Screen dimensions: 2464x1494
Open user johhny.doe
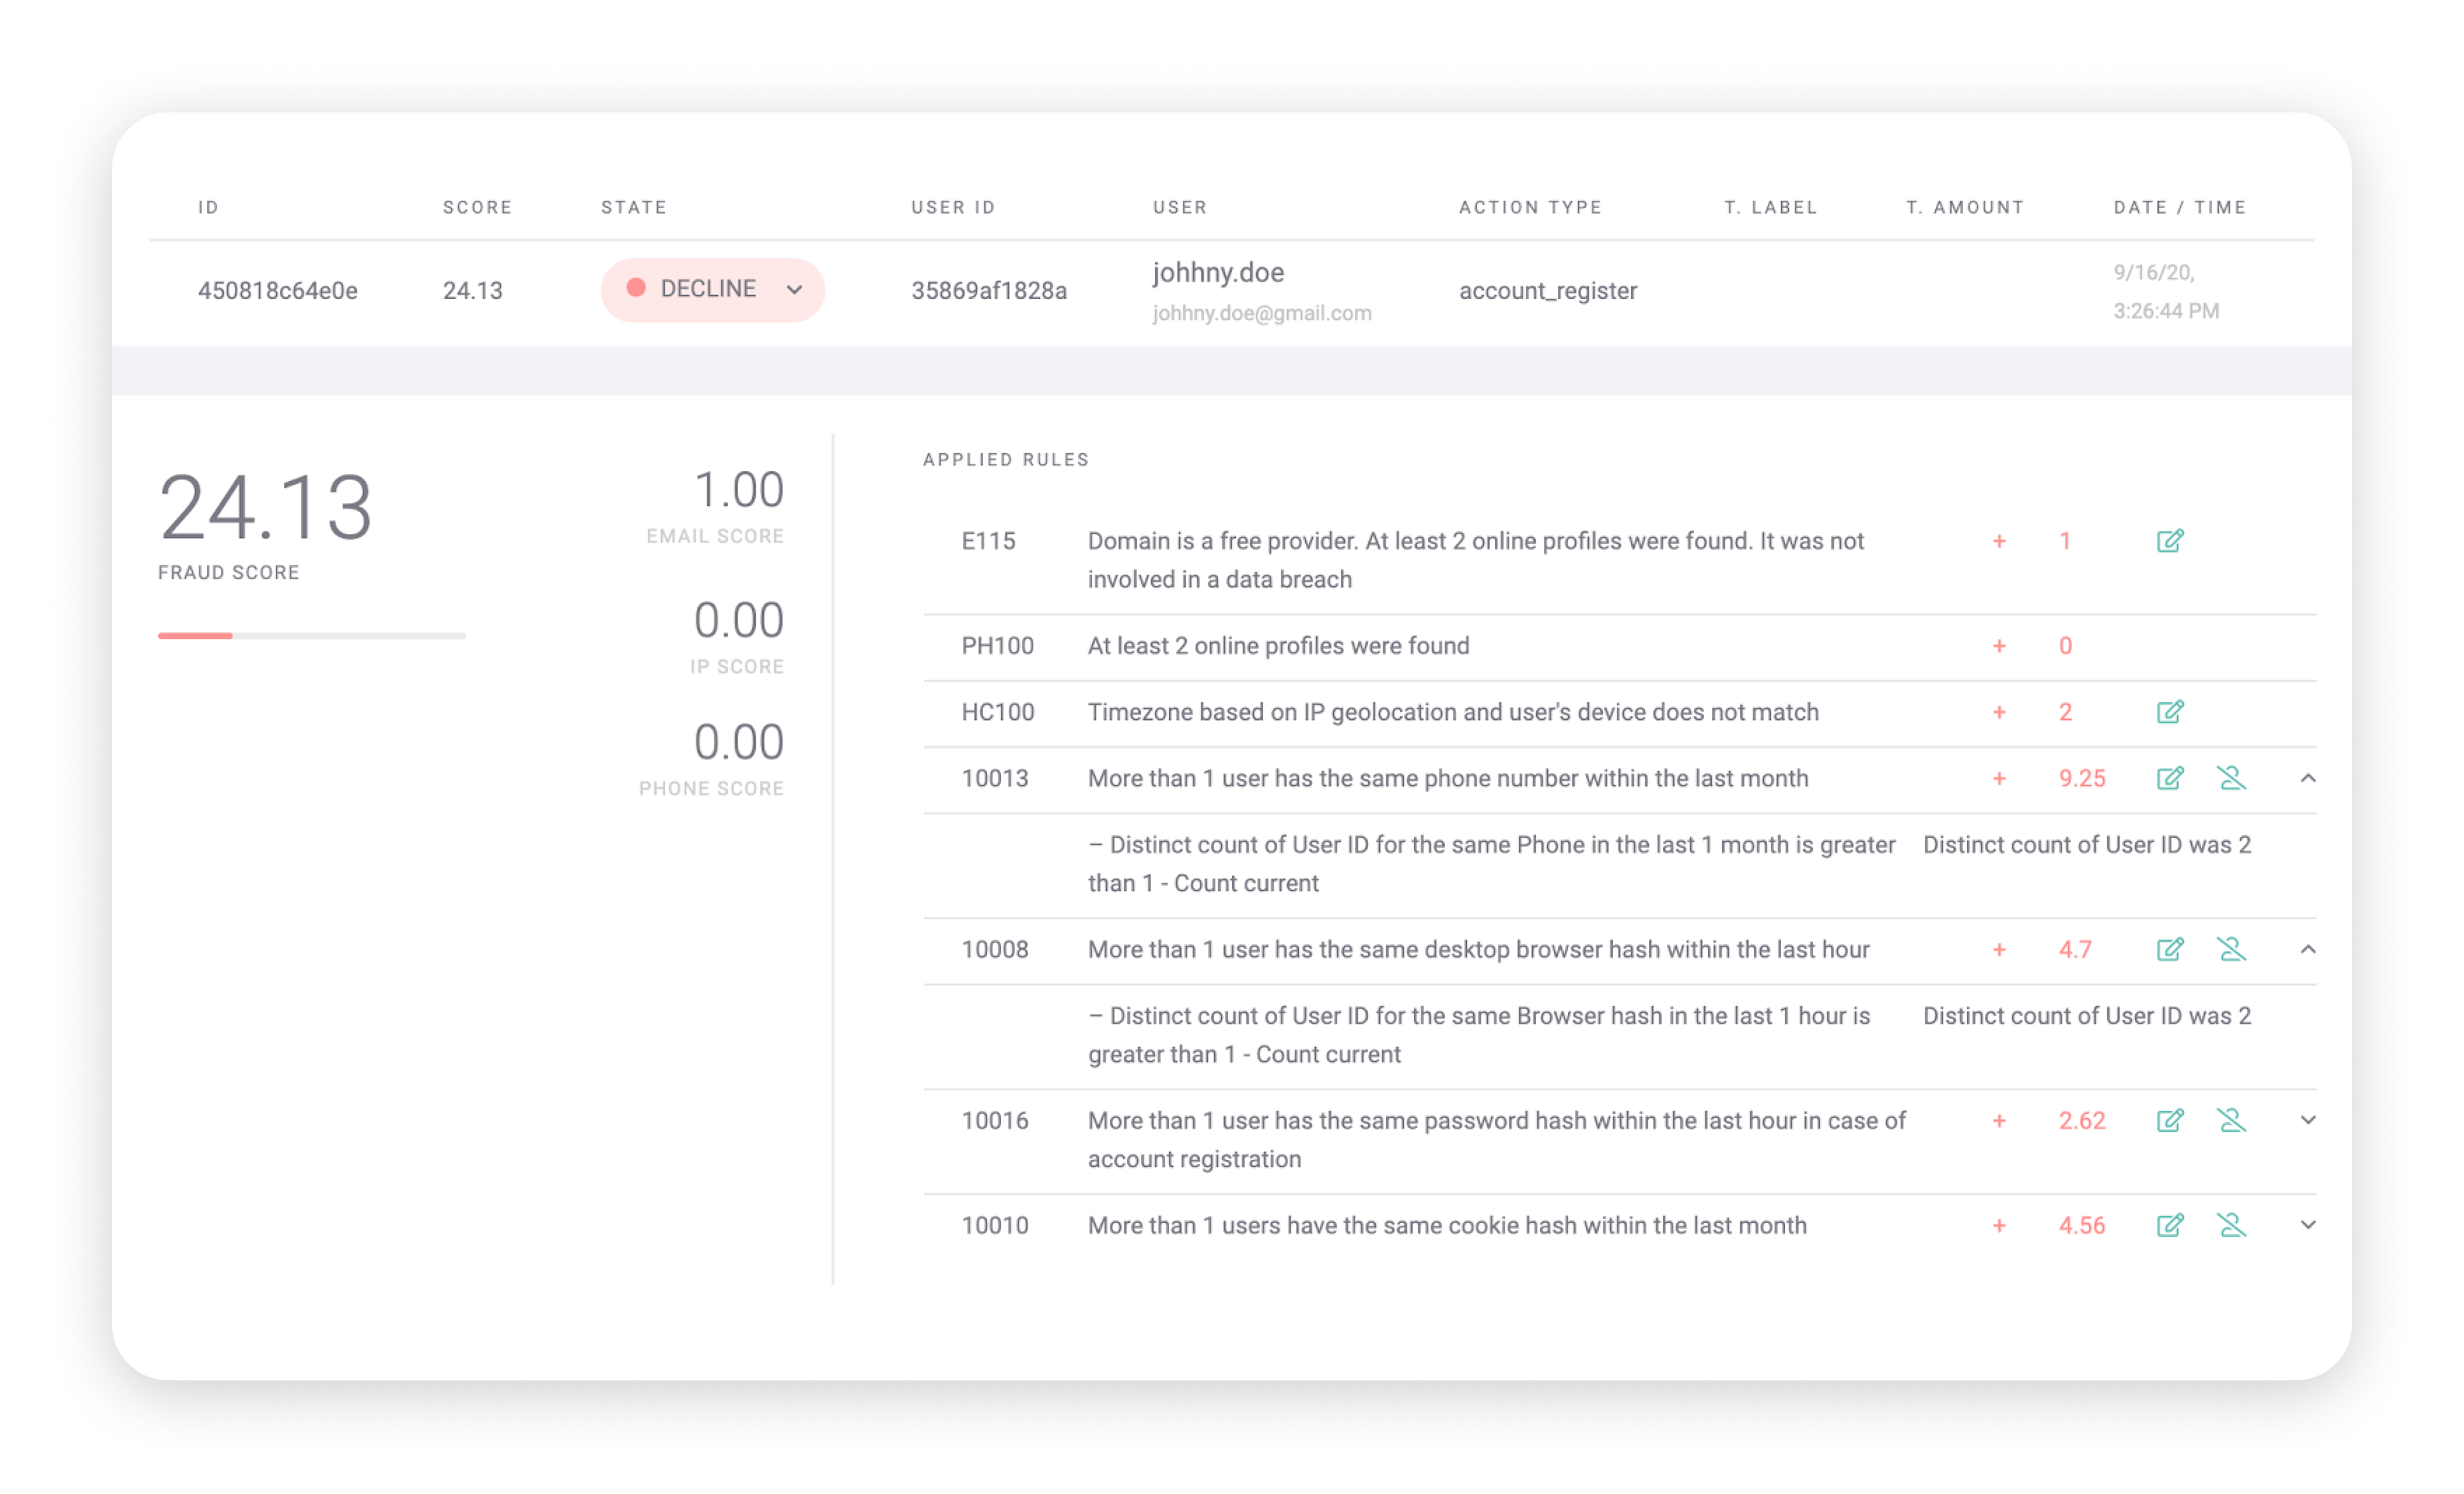pyautogui.click(x=1218, y=272)
